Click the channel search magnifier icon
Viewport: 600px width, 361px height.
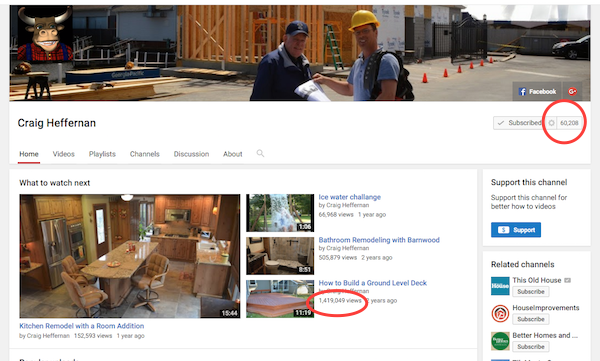(260, 154)
